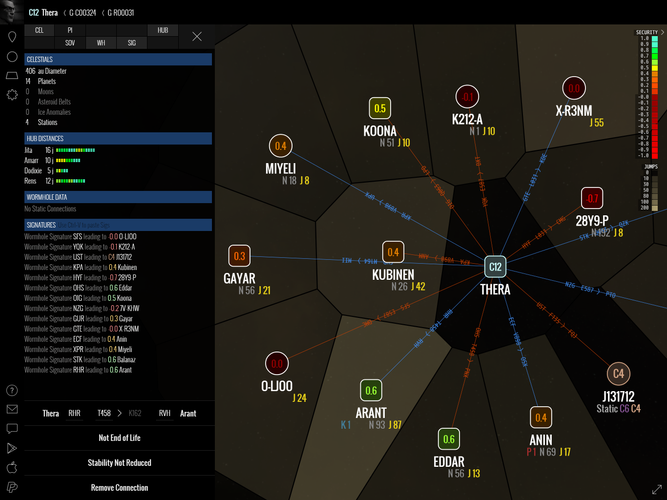Click the Jumps shade scale legend
667x500 pixels.
pyautogui.click(x=655, y=190)
